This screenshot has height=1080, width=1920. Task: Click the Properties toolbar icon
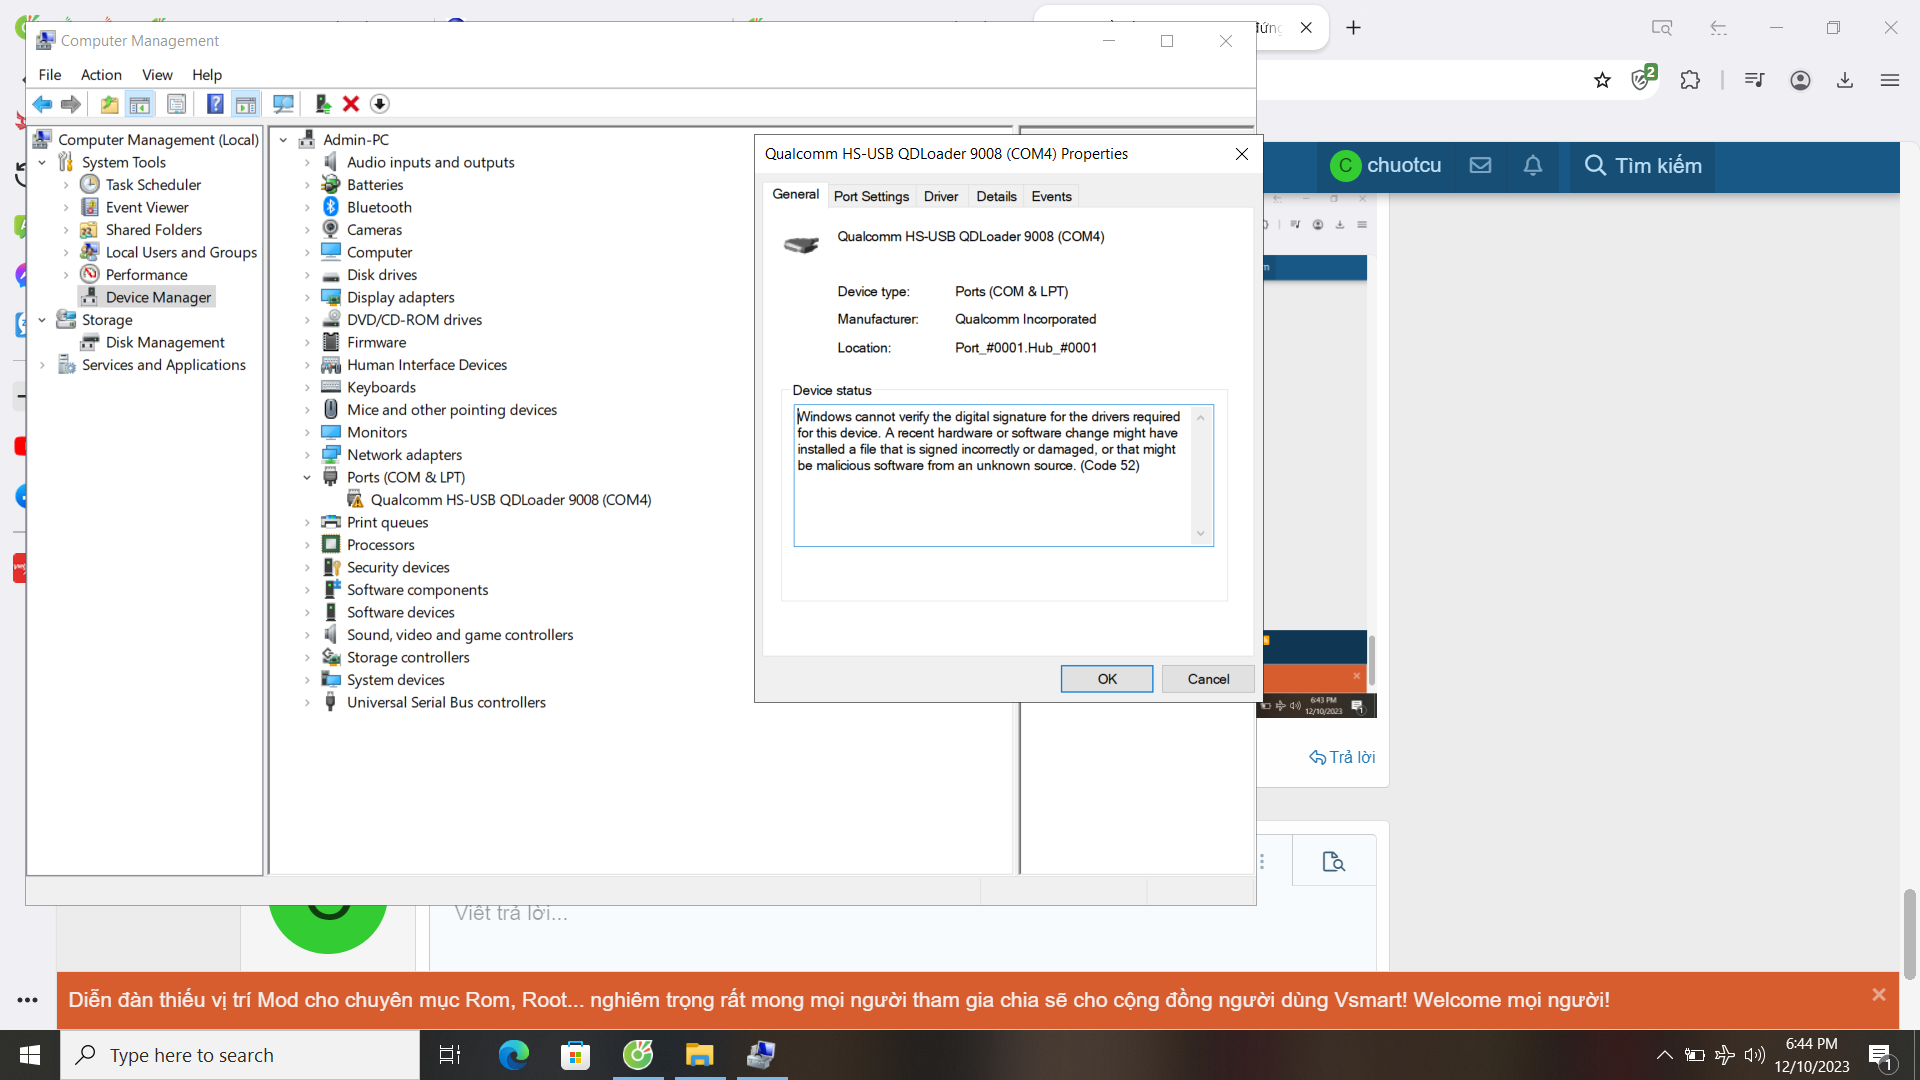pyautogui.click(x=176, y=104)
